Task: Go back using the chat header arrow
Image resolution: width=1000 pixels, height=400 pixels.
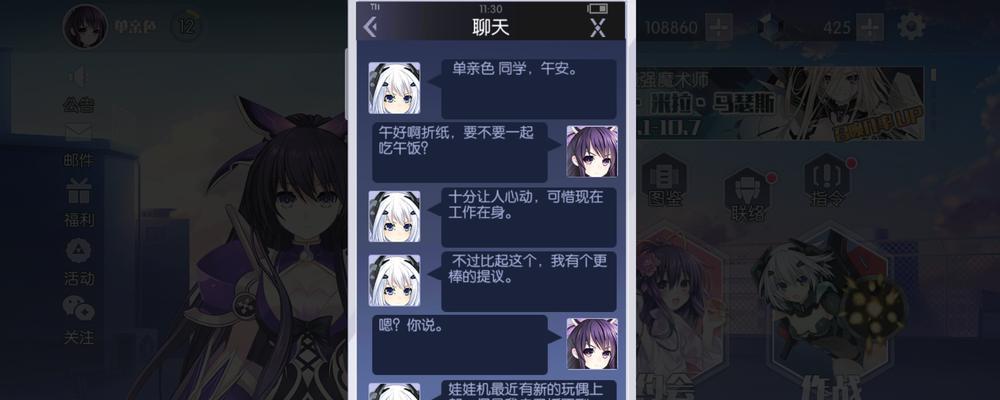Action: point(370,27)
